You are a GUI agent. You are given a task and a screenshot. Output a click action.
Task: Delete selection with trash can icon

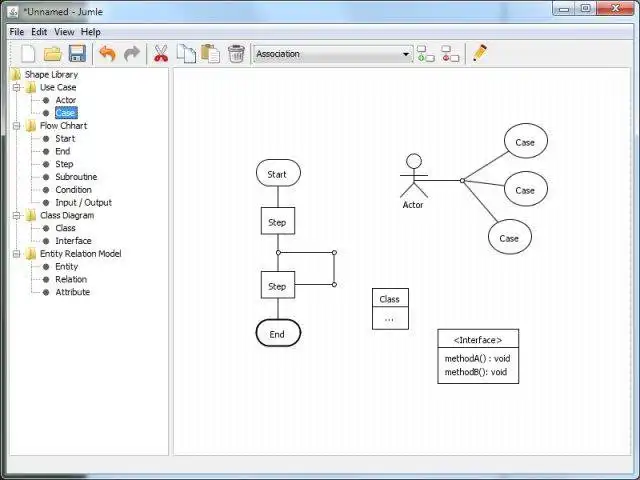point(236,53)
